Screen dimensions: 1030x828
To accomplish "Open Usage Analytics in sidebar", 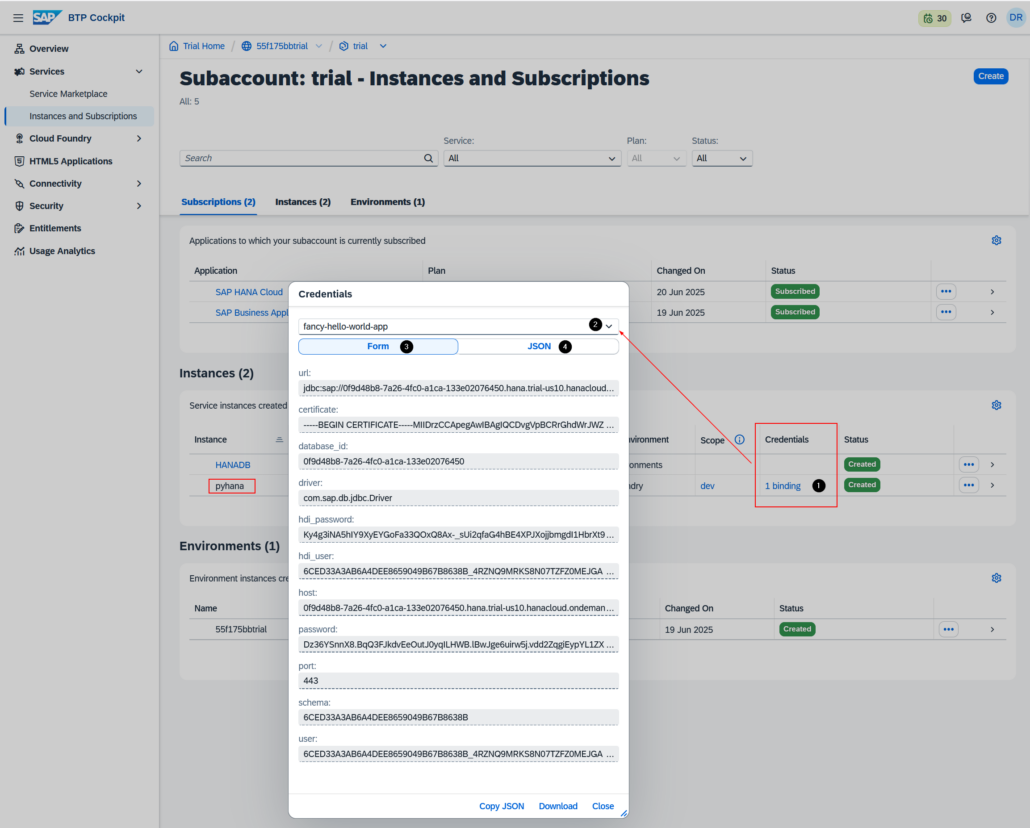I will pyautogui.click(x=62, y=251).
